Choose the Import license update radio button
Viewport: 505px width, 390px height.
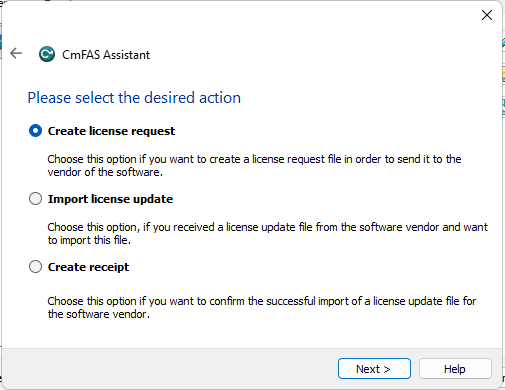pos(35,199)
